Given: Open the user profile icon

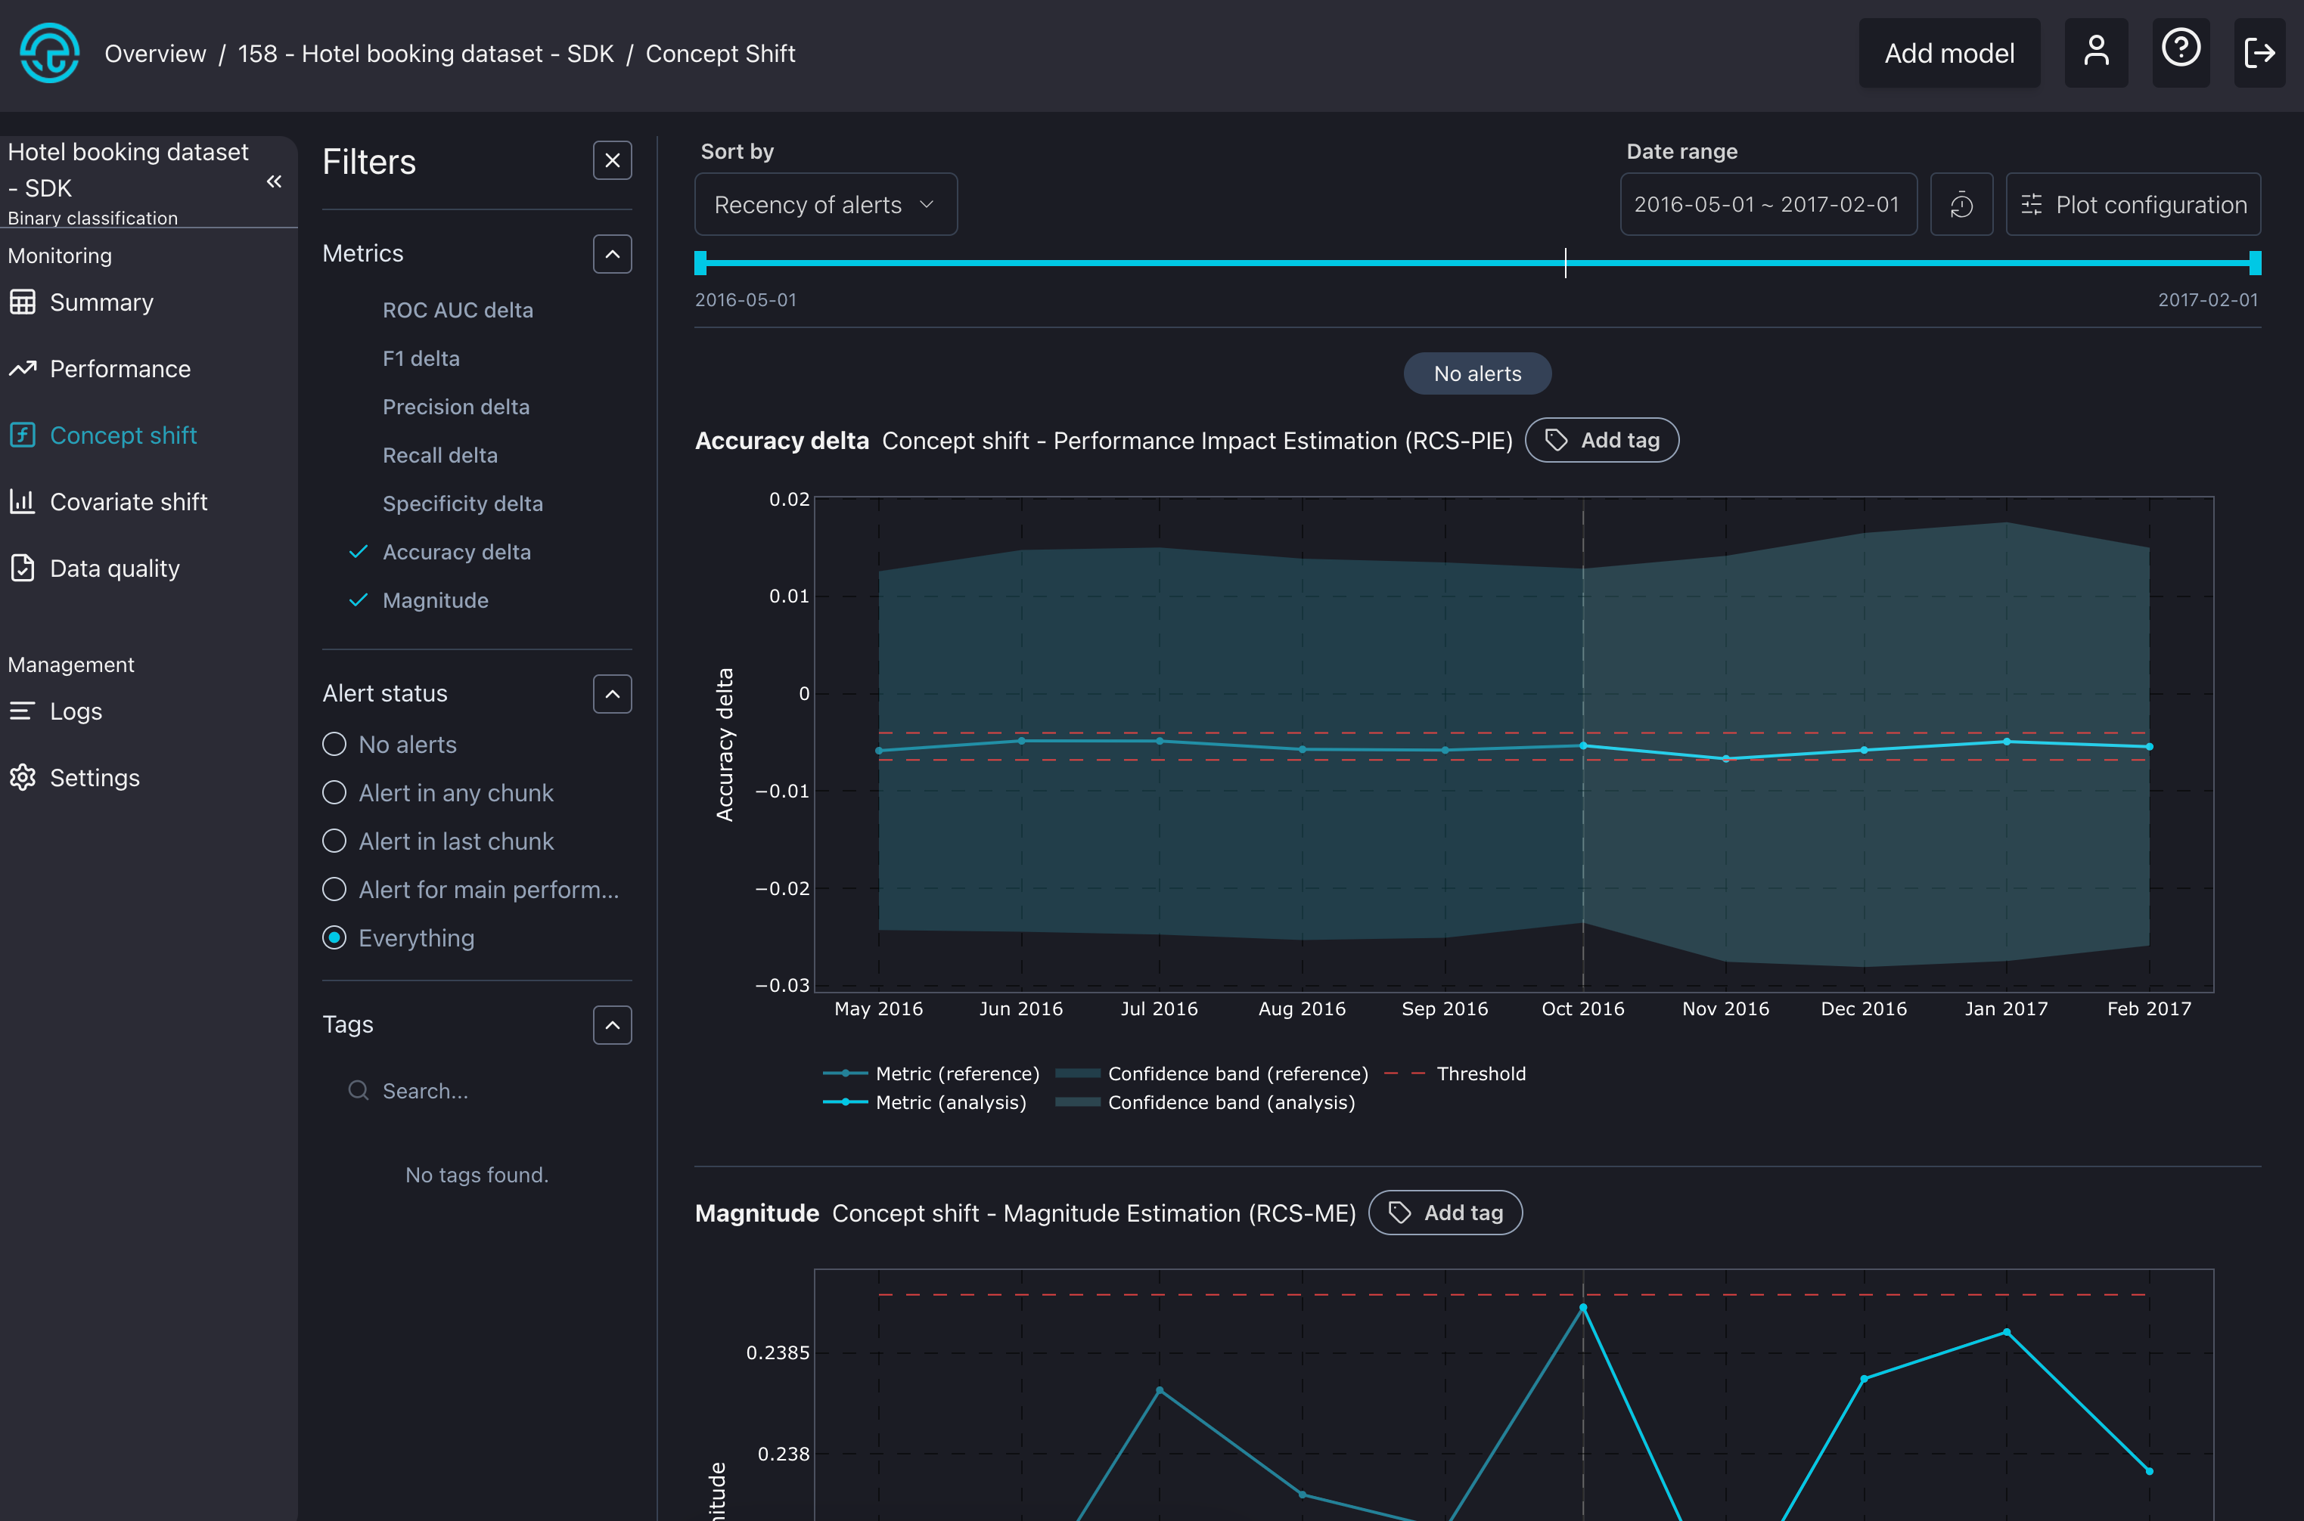Looking at the screenshot, I should 2096,52.
